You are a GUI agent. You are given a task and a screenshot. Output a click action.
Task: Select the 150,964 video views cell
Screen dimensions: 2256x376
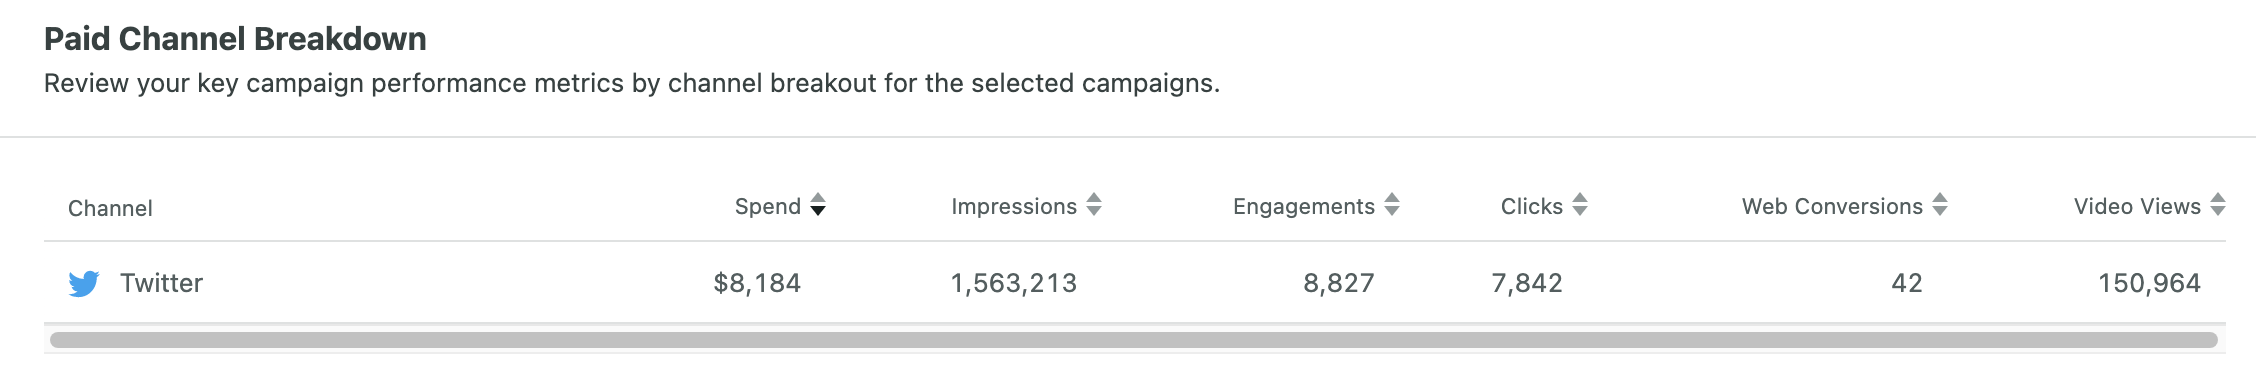[x=2149, y=283]
